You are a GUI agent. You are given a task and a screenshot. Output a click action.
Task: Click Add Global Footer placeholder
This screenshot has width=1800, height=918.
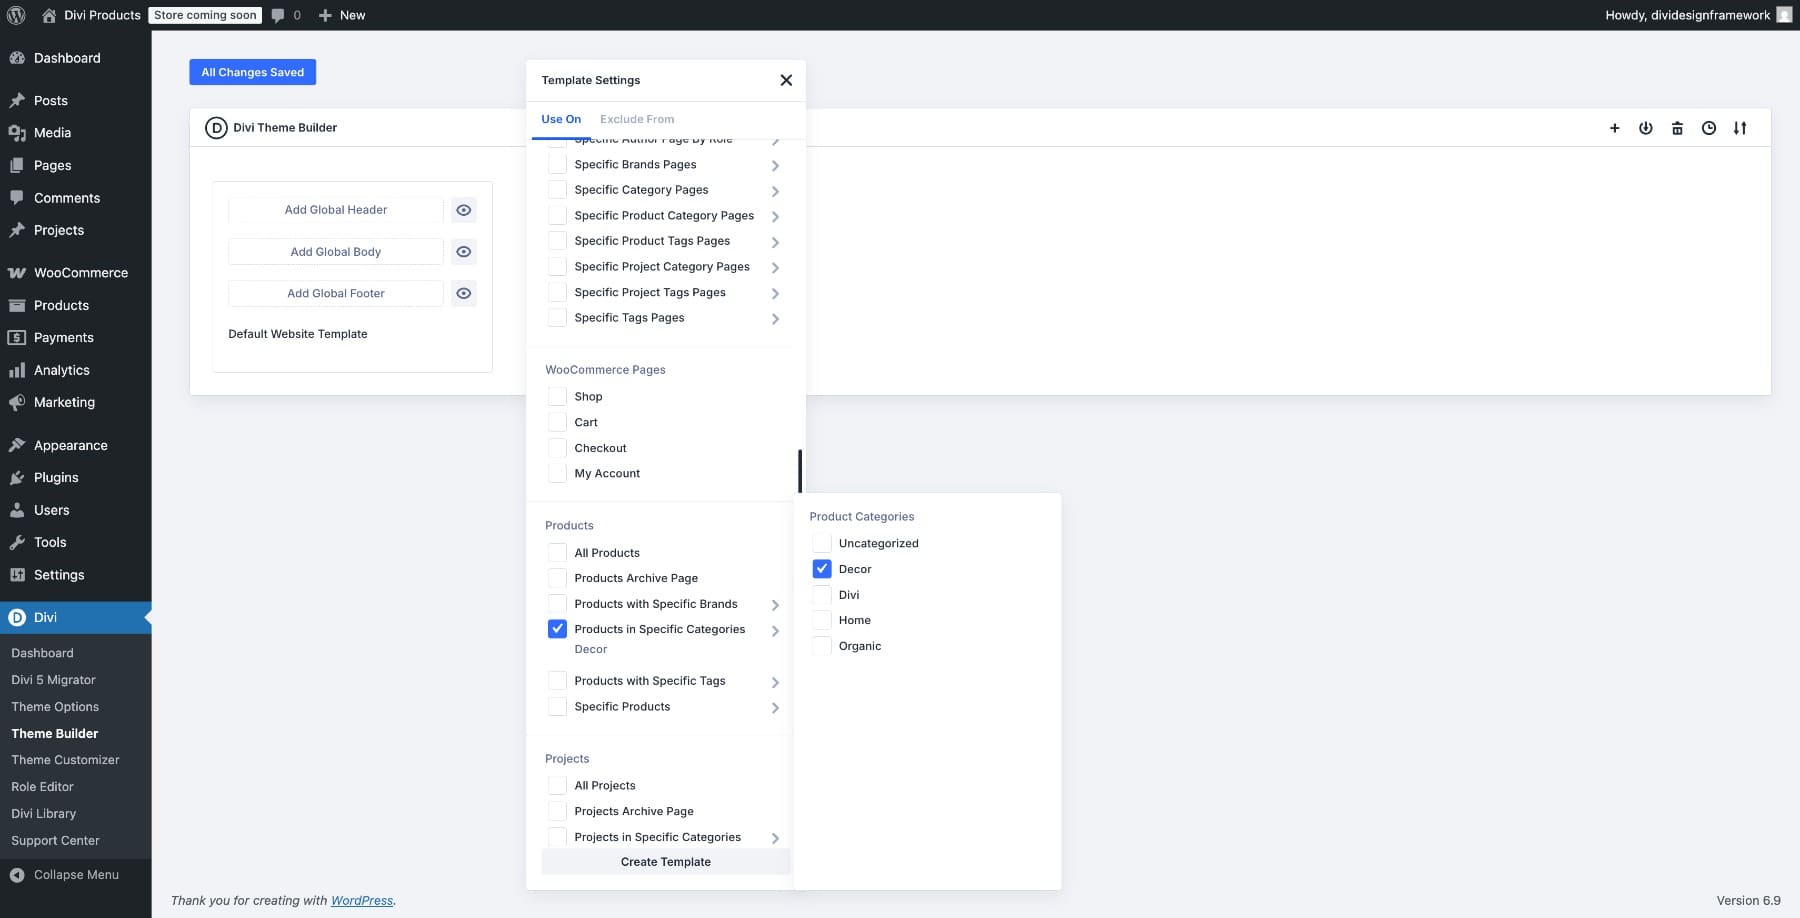[x=335, y=293]
